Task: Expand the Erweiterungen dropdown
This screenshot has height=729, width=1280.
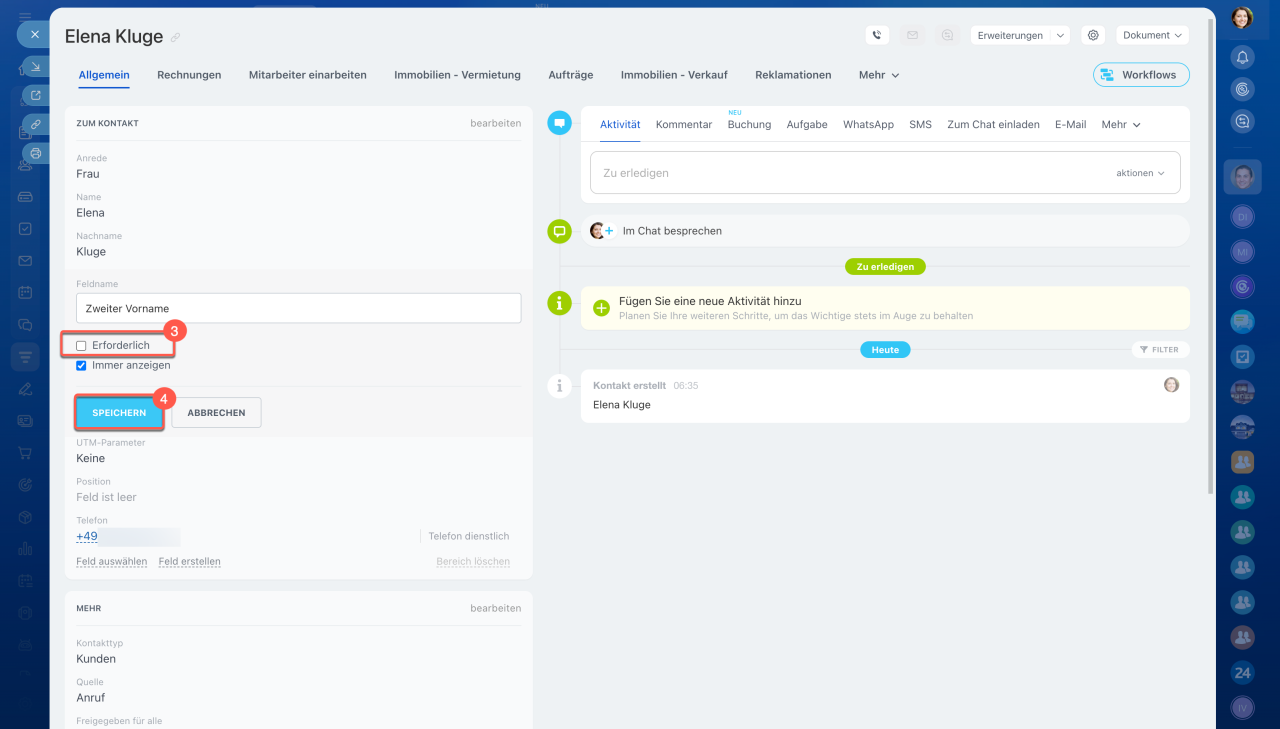Action: 1019,35
